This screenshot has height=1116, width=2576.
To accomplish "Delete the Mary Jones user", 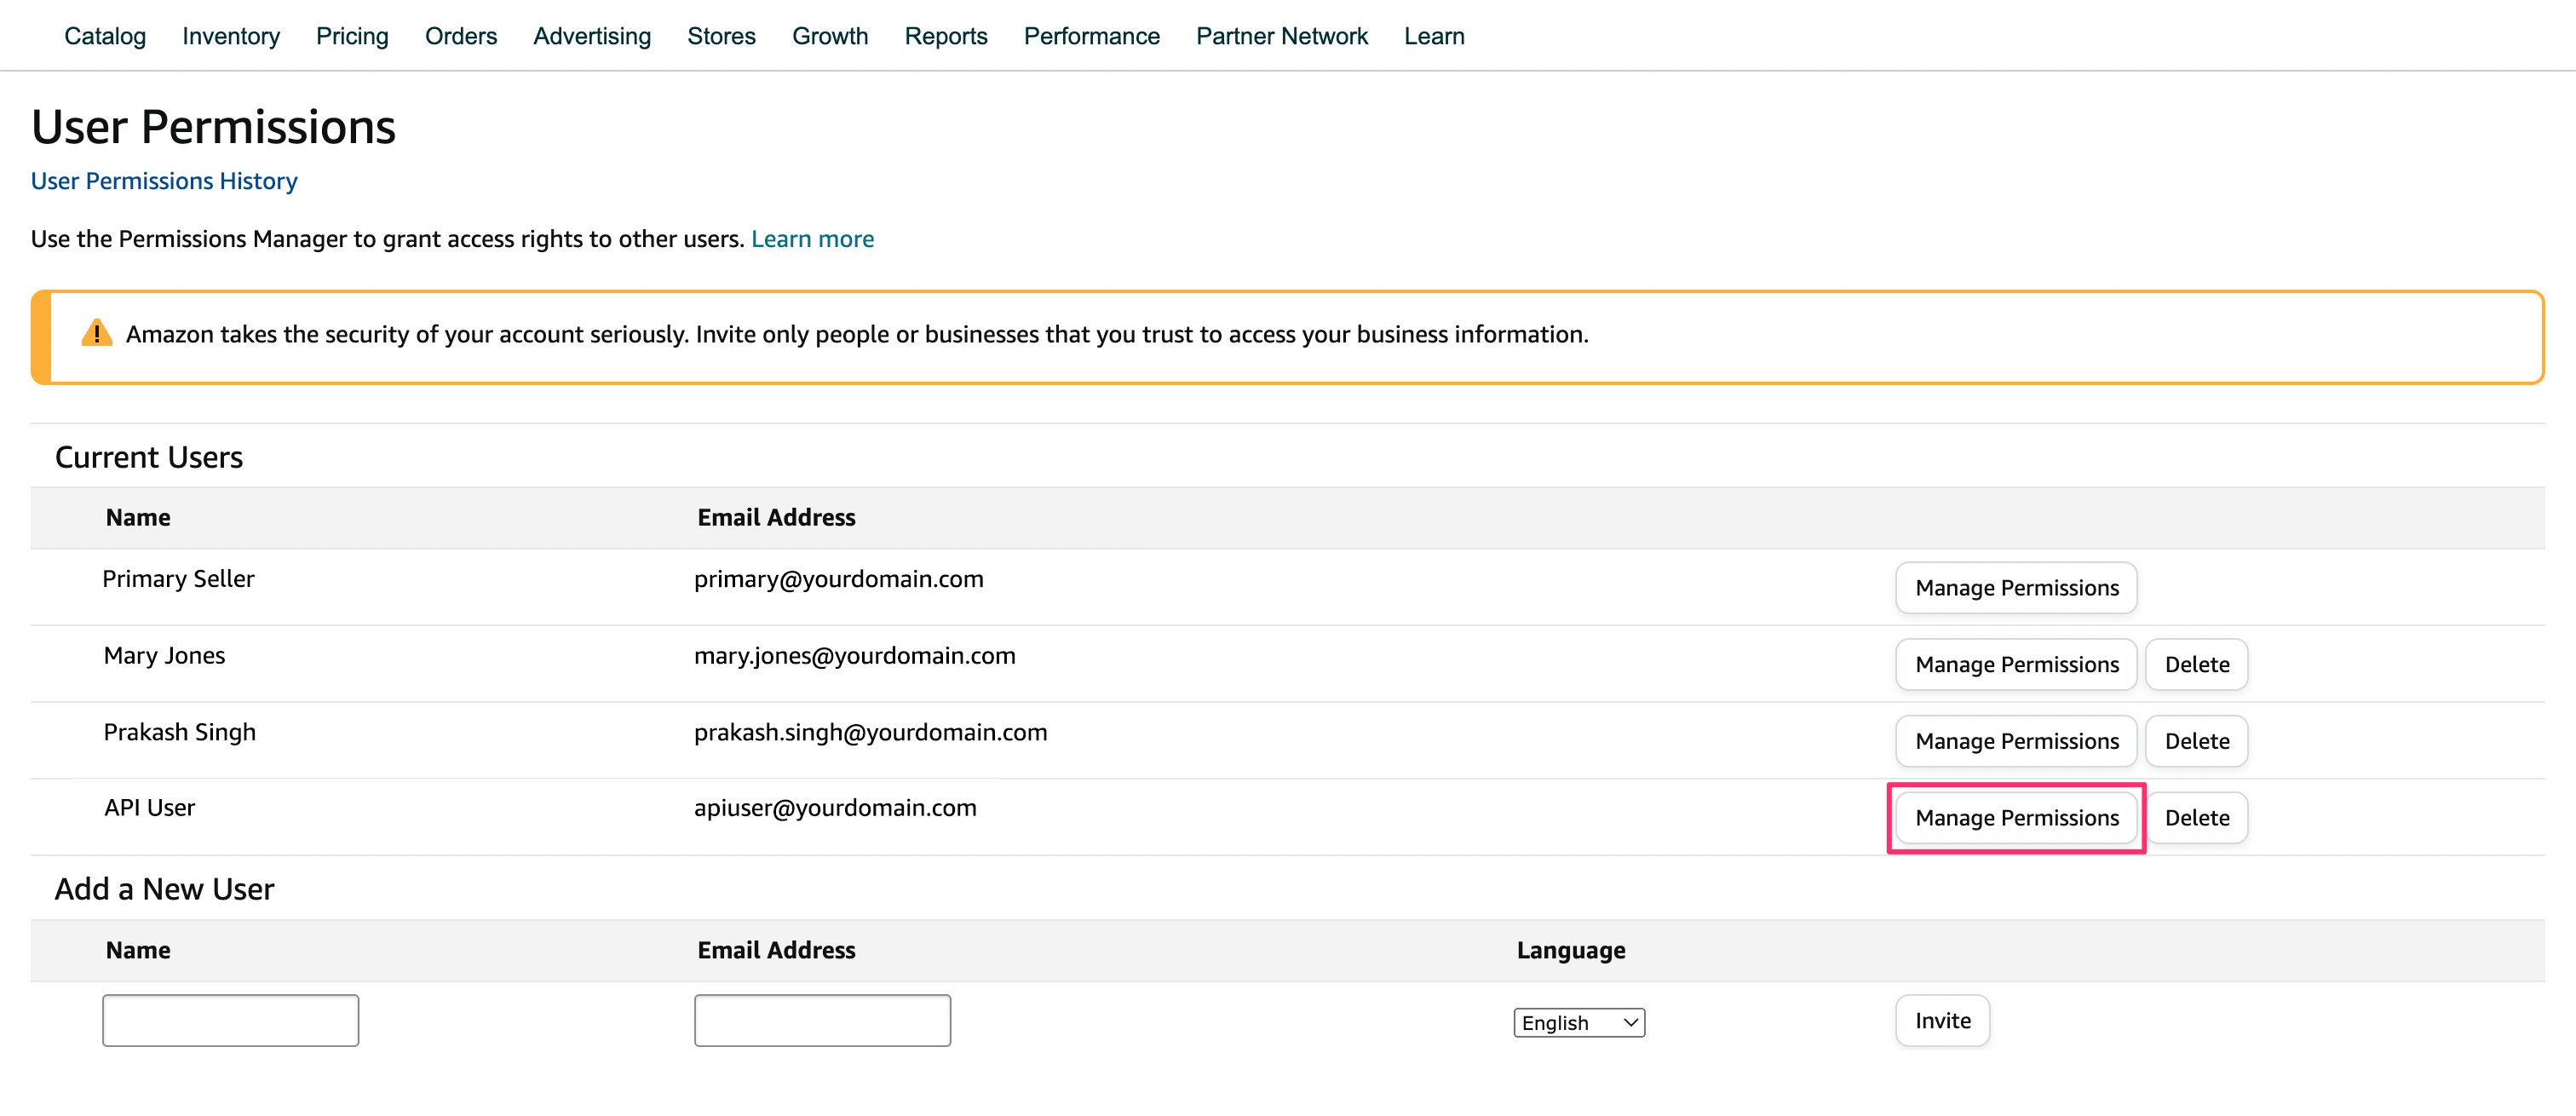I will [2196, 665].
